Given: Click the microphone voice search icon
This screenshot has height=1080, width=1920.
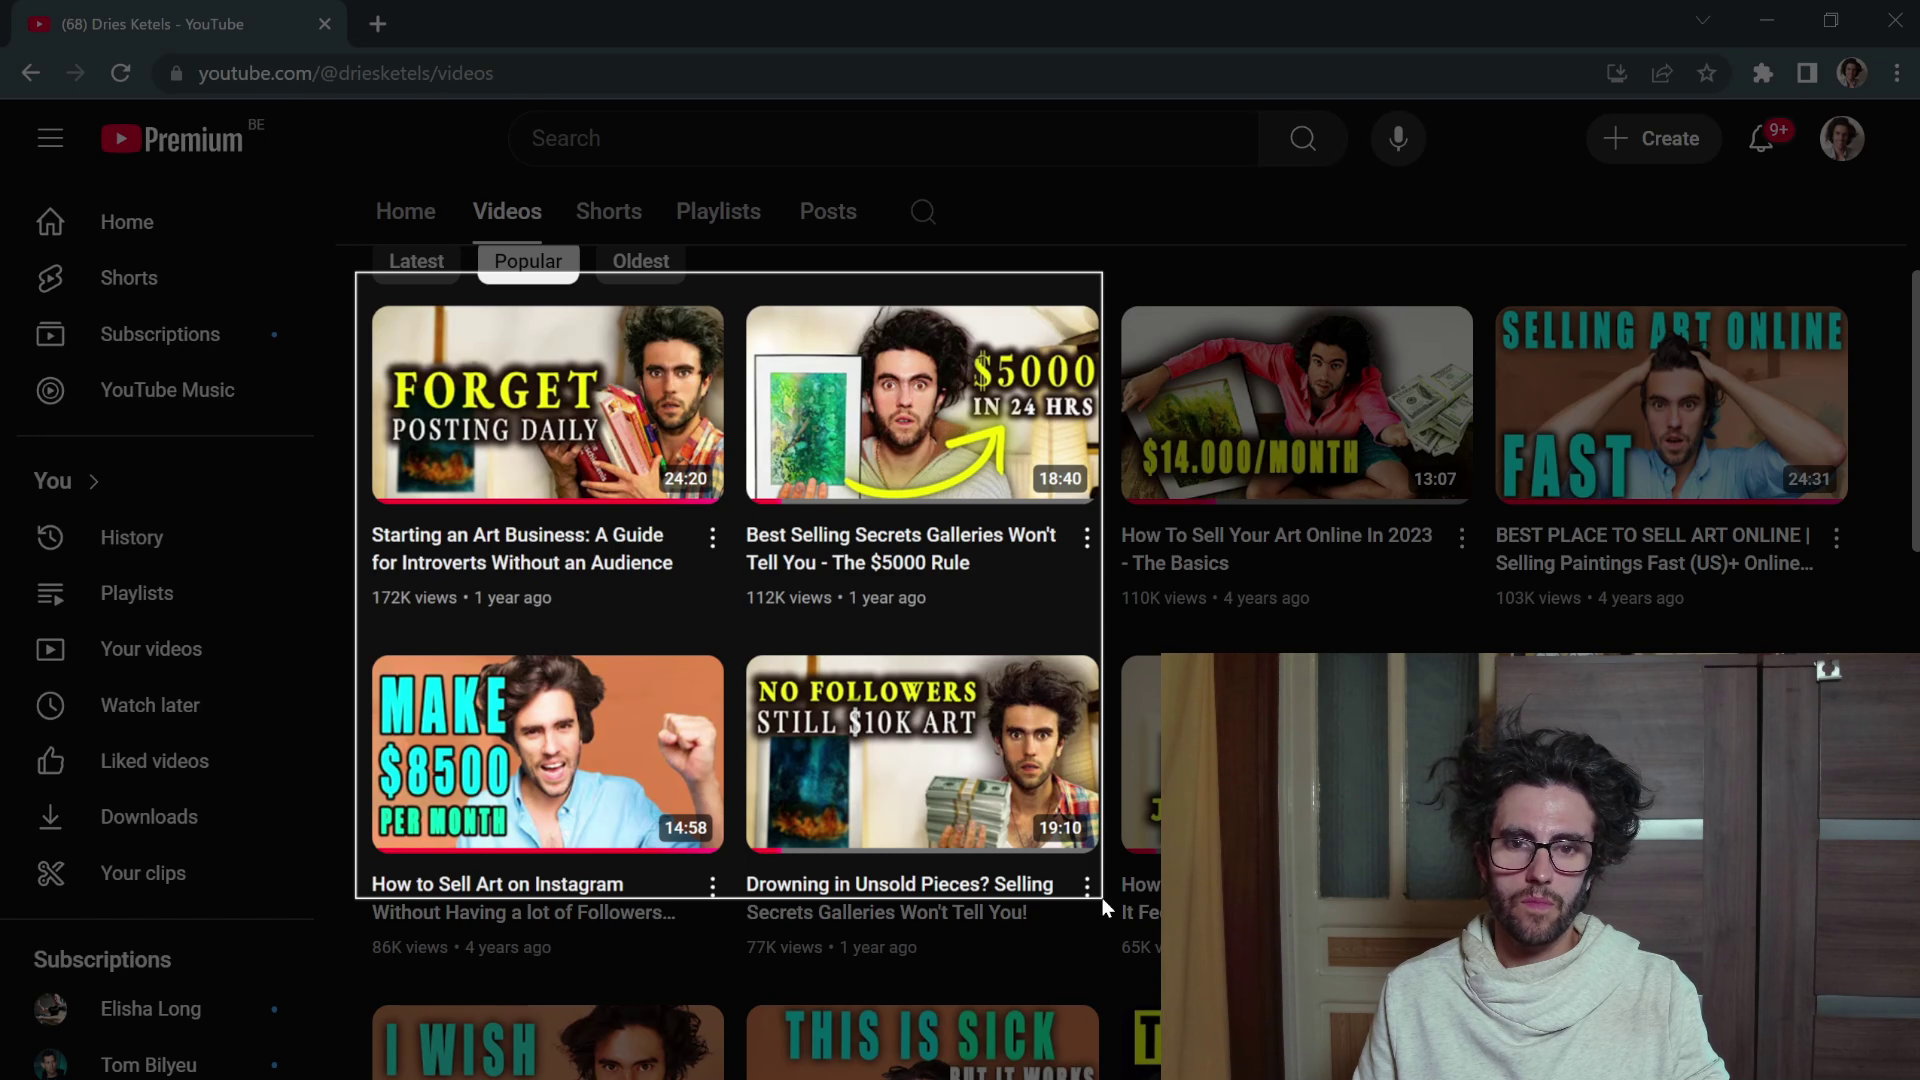Looking at the screenshot, I should [x=1398, y=138].
